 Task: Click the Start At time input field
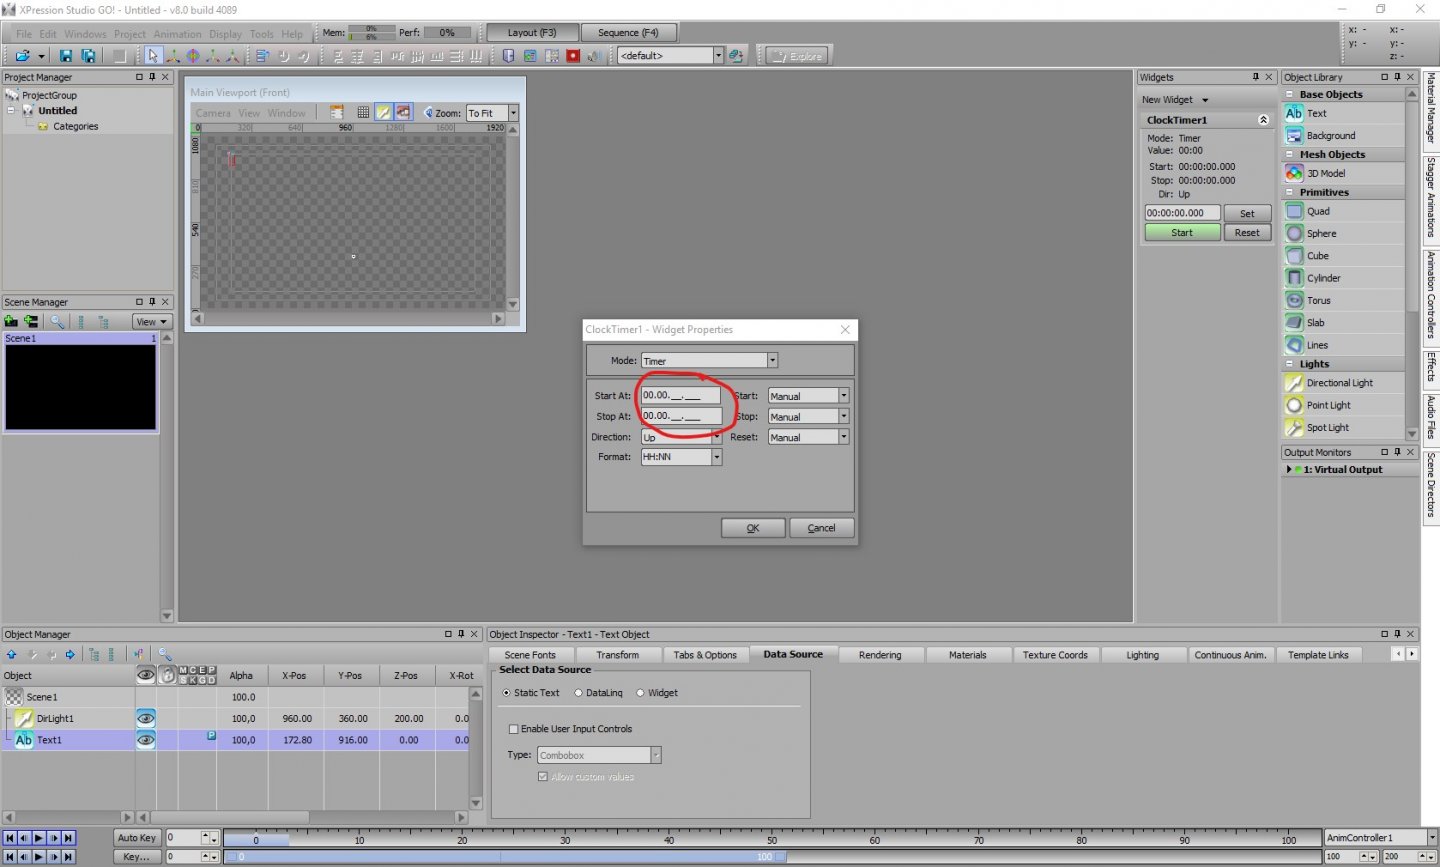point(680,396)
